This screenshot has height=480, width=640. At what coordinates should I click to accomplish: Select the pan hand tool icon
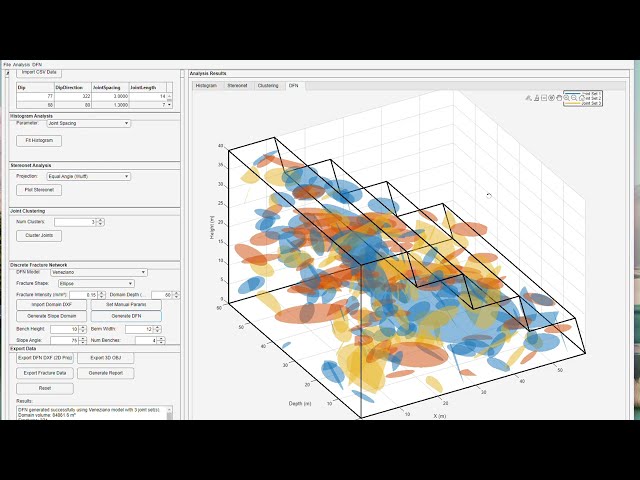pyautogui.click(x=559, y=98)
